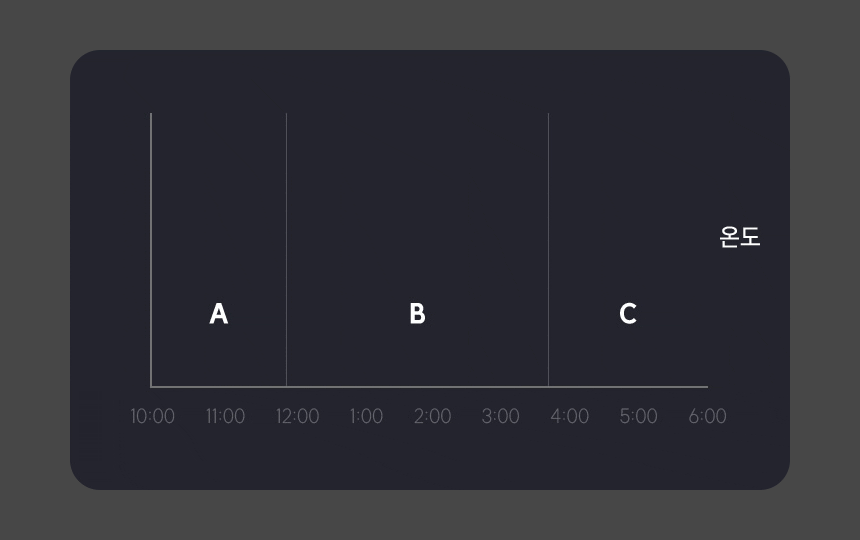Select the 5:00 axis label
The height and width of the screenshot is (540, 860).
coord(638,416)
